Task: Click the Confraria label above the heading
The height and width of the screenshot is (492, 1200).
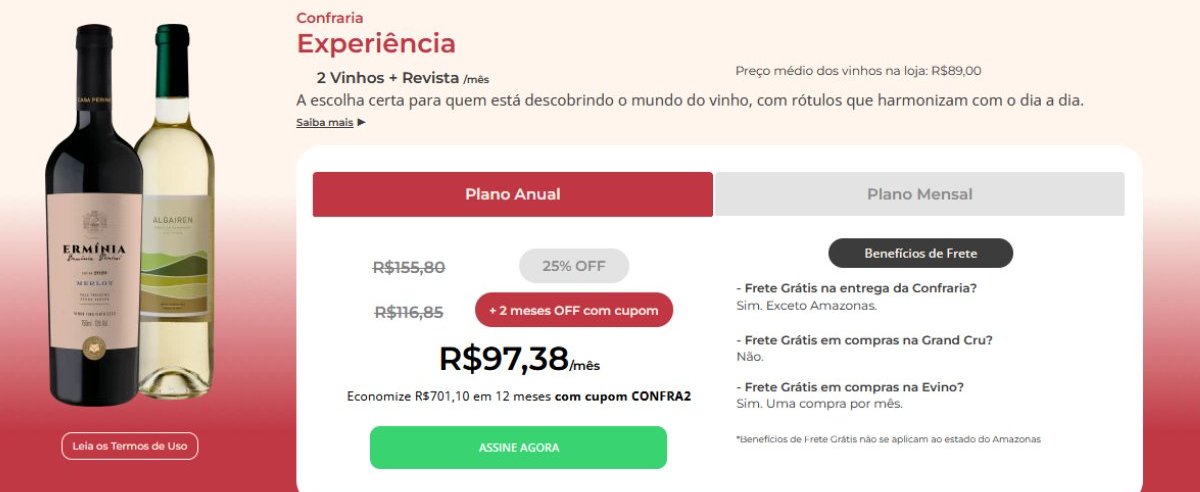Action: pyautogui.click(x=330, y=17)
